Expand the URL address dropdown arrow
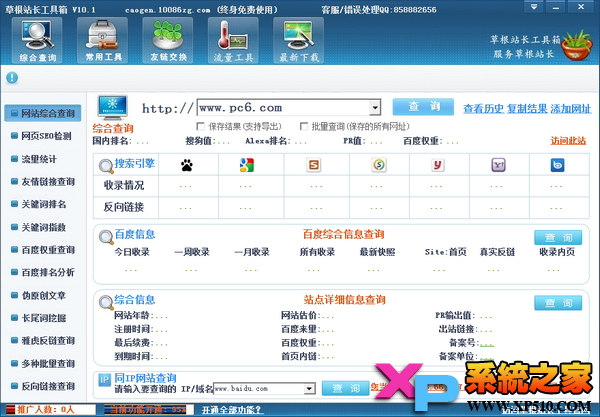Image resolution: width=600 pixels, height=417 pixels. [x=375, y=108]
